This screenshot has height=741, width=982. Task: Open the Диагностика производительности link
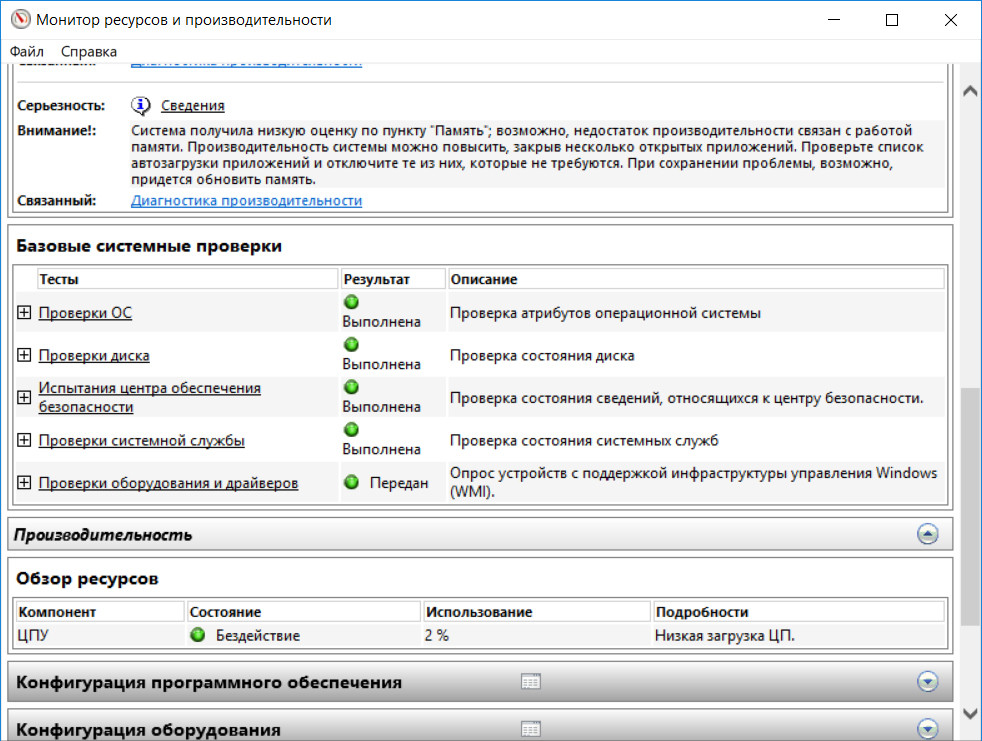(246, 200)
